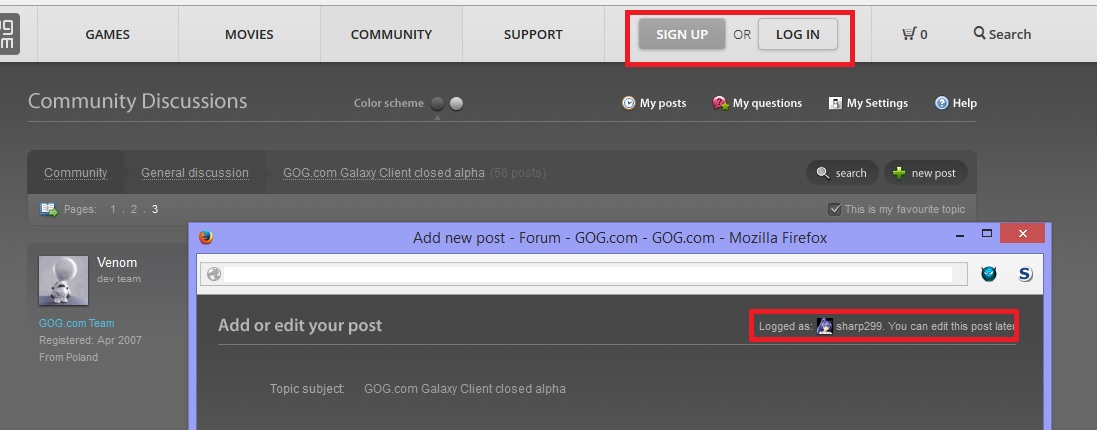
Task: Click the Firefox logo in popup title bar
Action: tap(205, 238)
